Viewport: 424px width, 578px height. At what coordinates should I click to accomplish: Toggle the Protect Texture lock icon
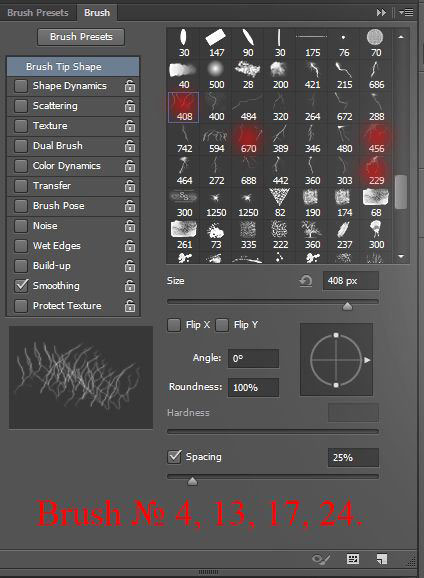pyautogui.click(x=130, y=306)
